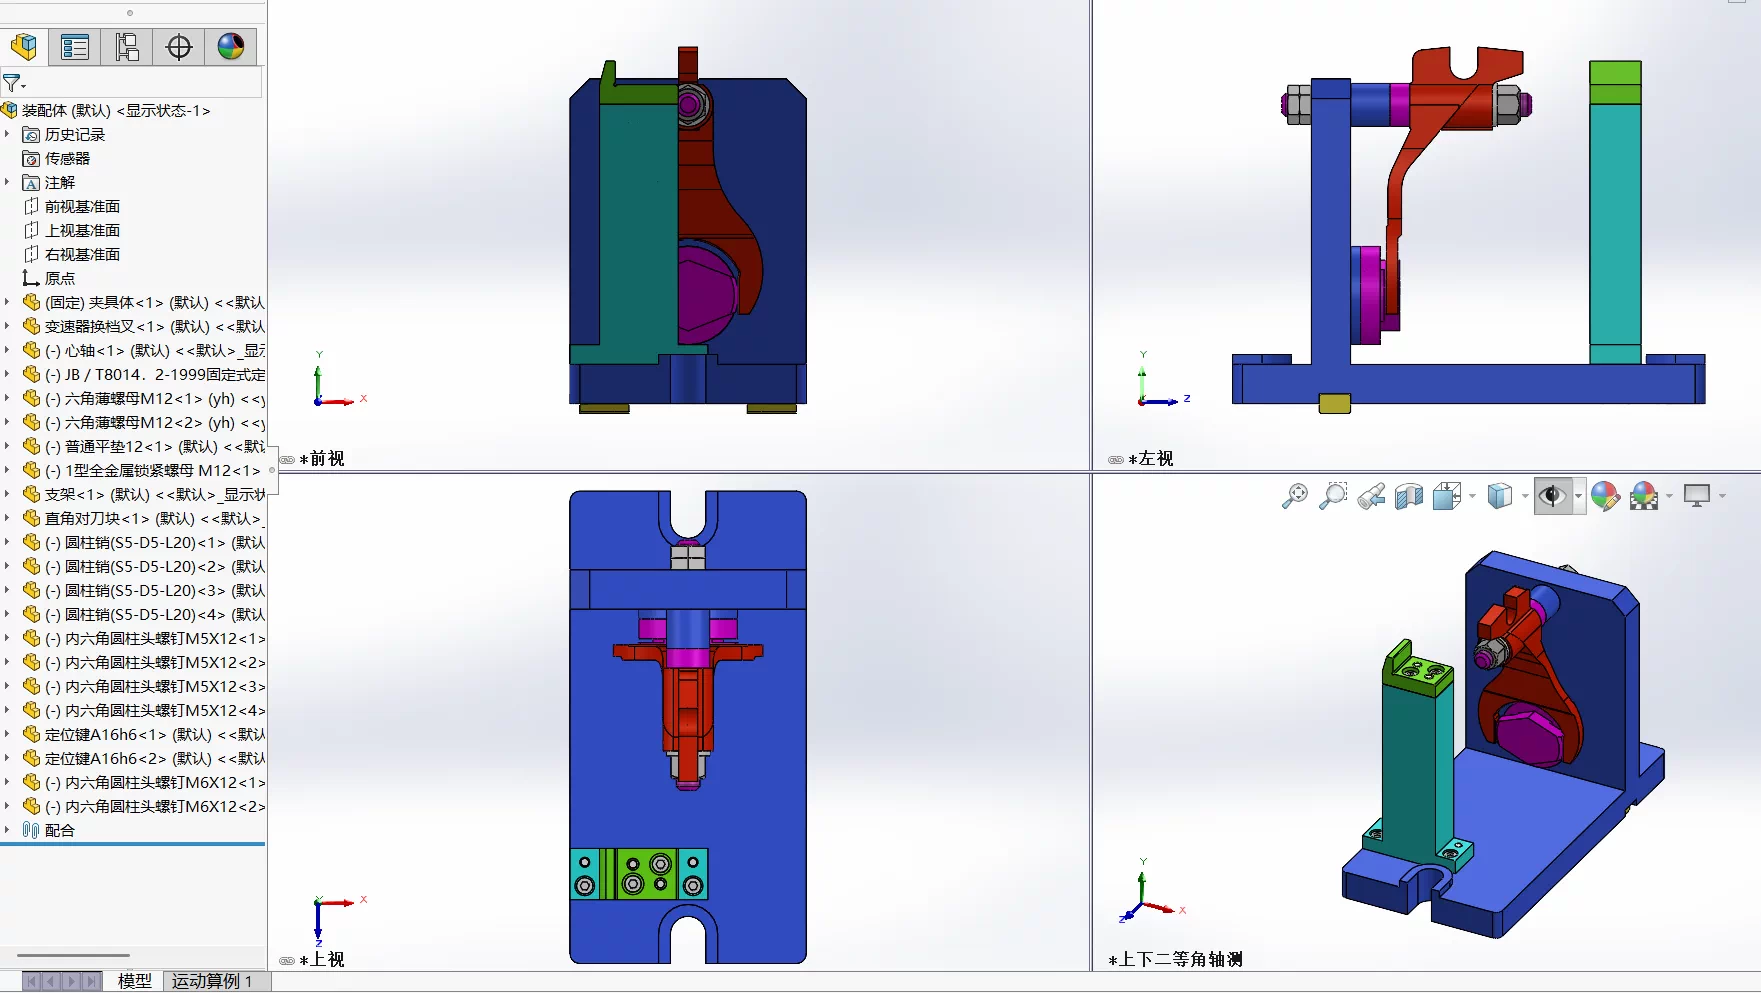The image size is (1761, 993).
Task: Click the 传感器 folder icon
Action: pos(31,159)
